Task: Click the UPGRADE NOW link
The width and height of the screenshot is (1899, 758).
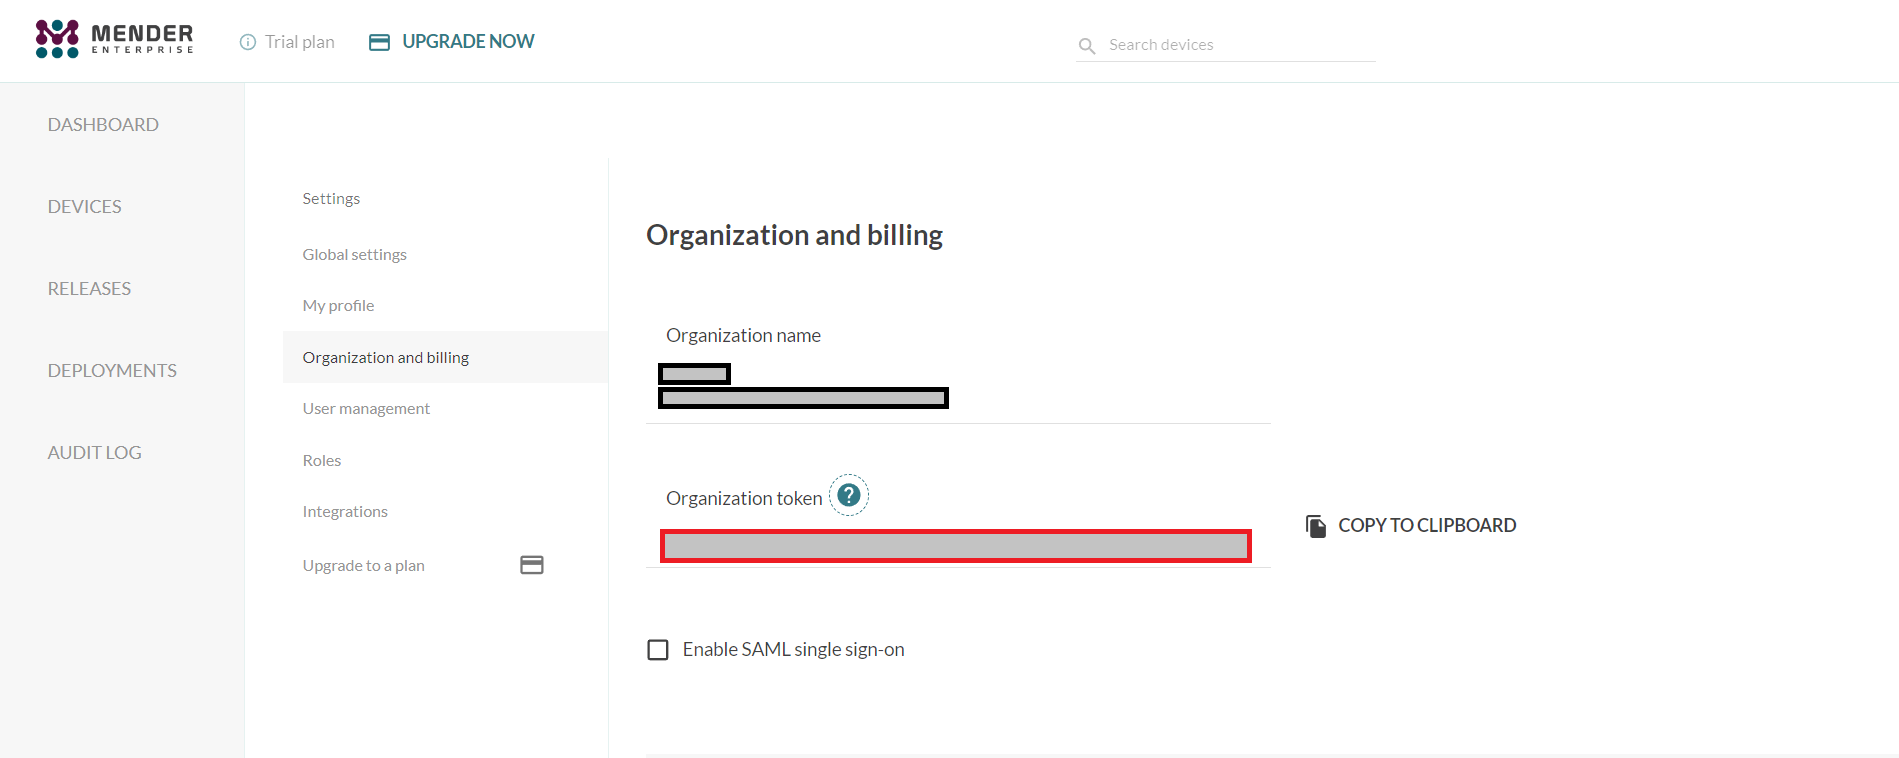Action: [x=468, y=42]
